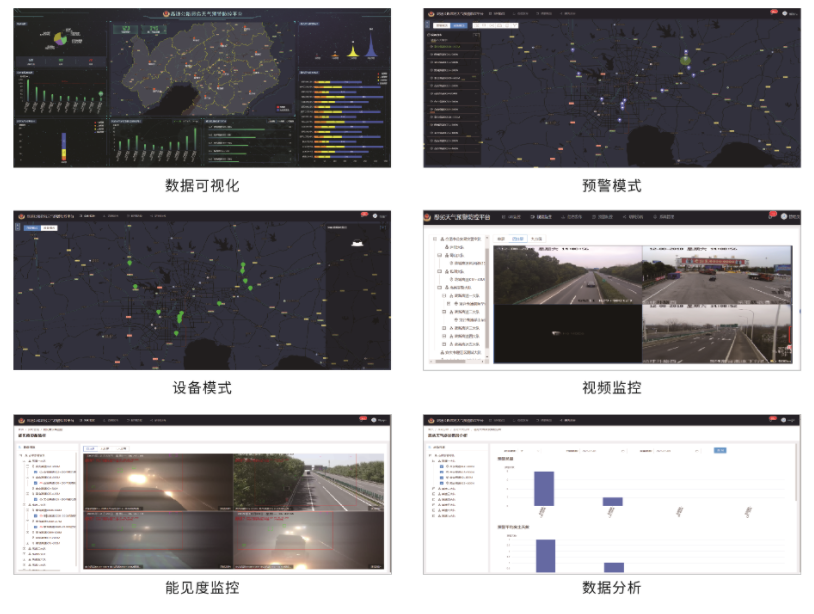The width and height of the screenshot is (814, 614).
Task: Click the blue query button in the data analysis panel
Action: [x=720, y=450]
